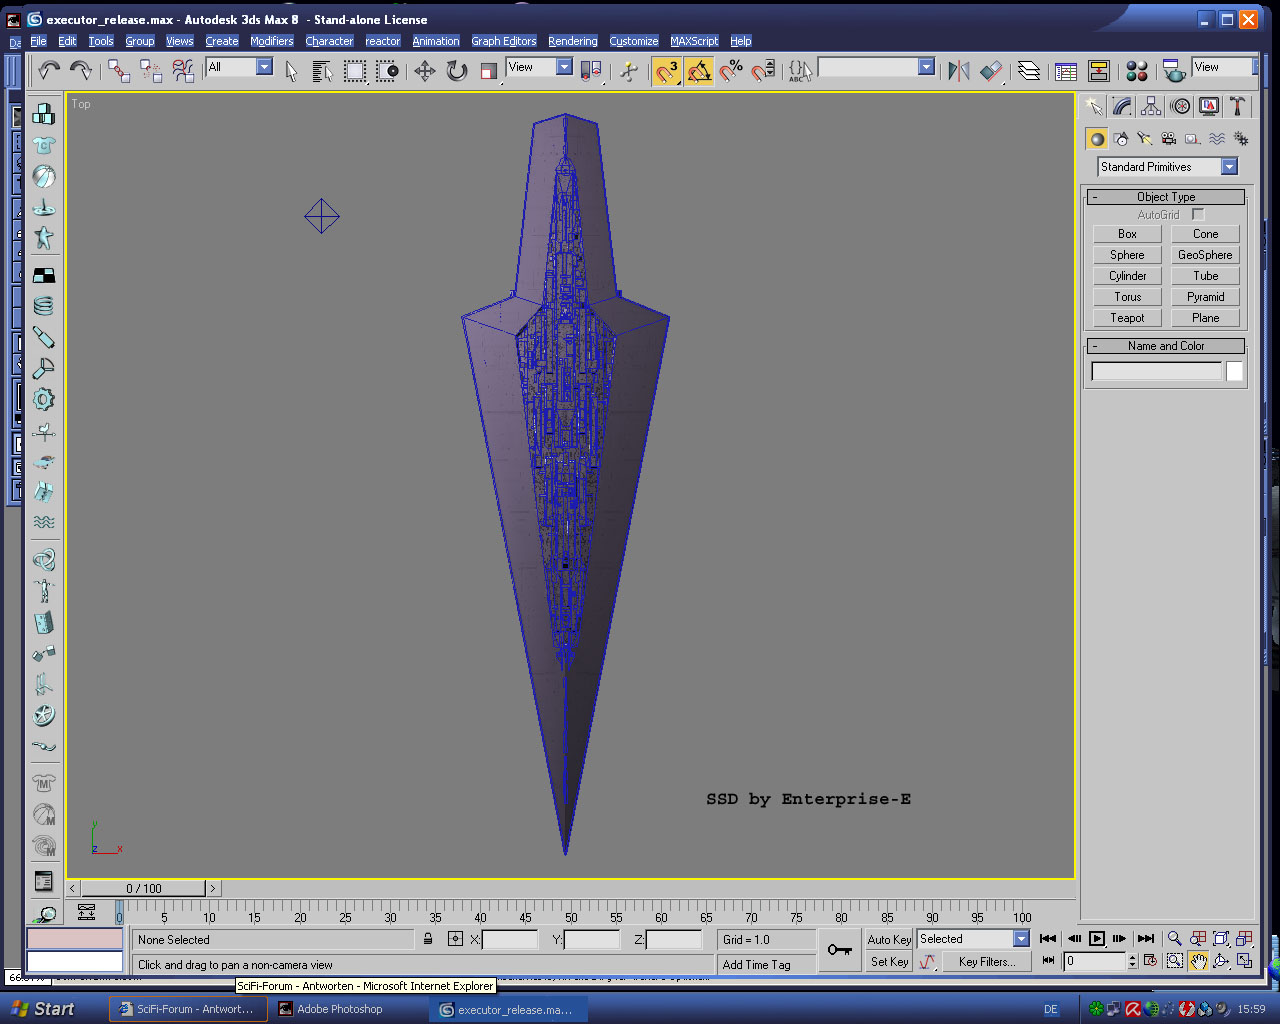Open the Key Filters Selected dropdown
This screenshot has width=1280, height=1024.
pos(974,939)
